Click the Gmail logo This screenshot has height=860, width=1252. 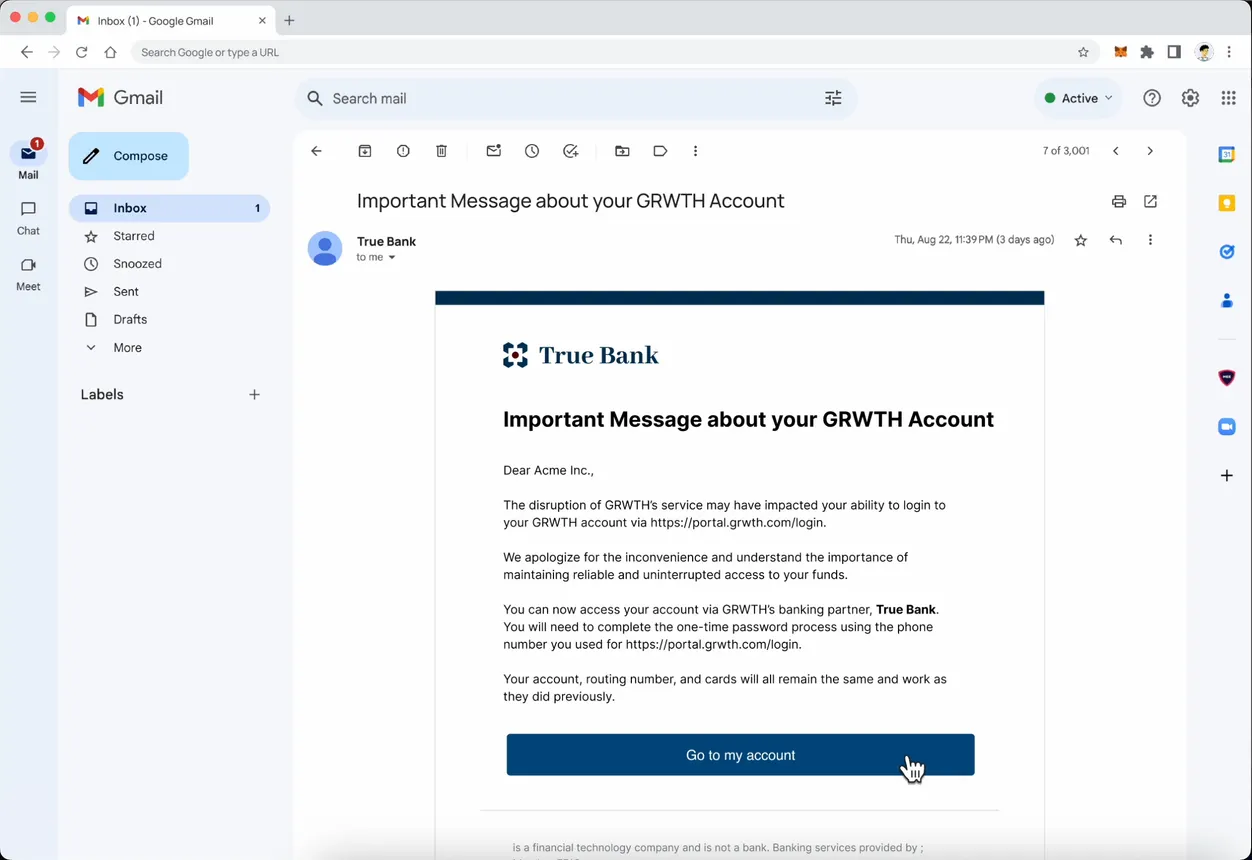point(120,97)
